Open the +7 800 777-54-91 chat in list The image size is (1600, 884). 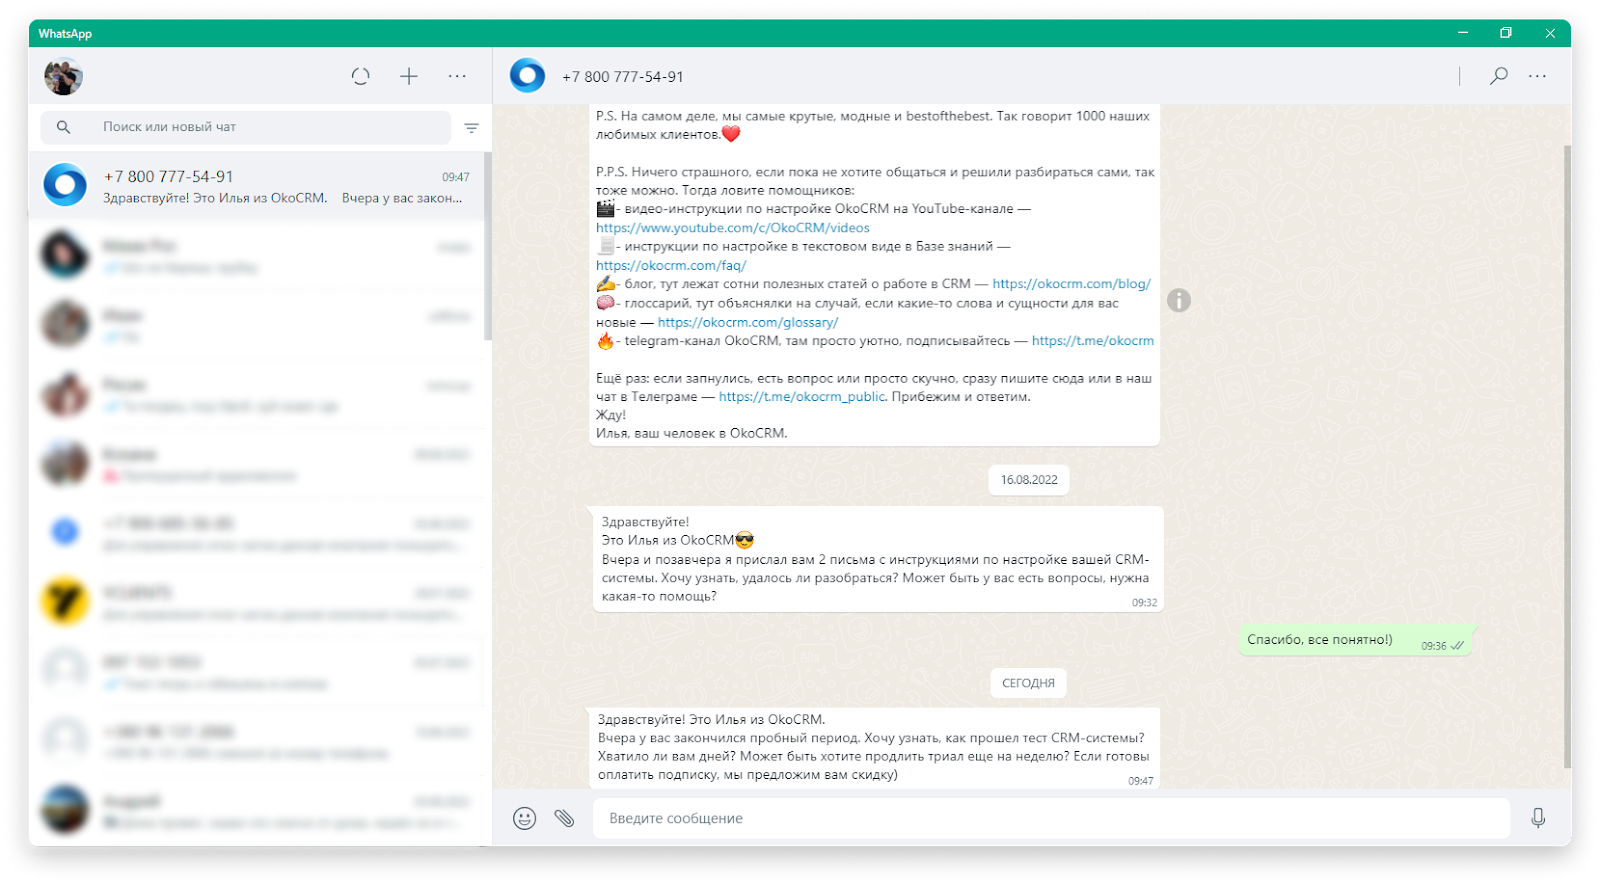[x=258, y=186]
